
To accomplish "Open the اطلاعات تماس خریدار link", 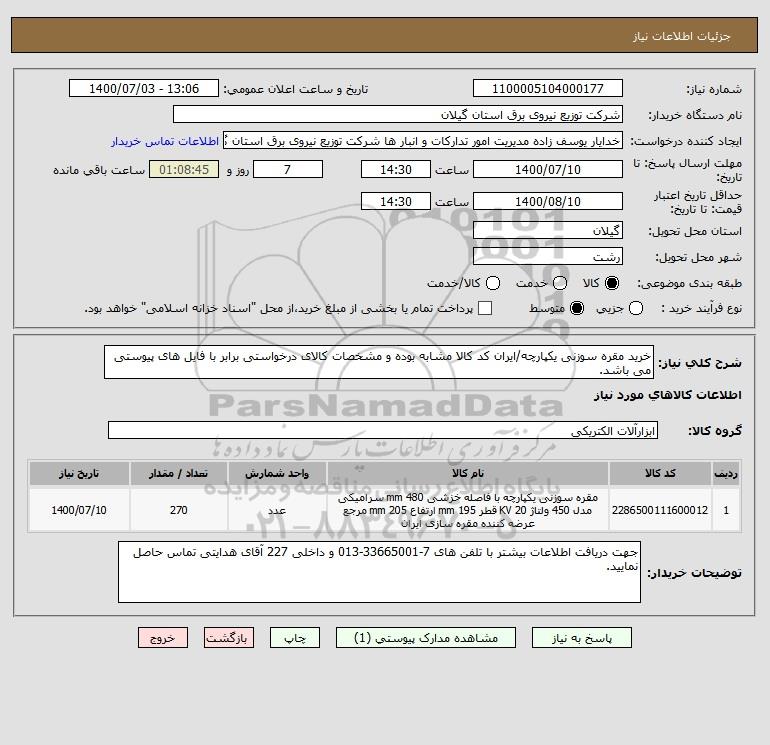I will (x=165, y=141).
